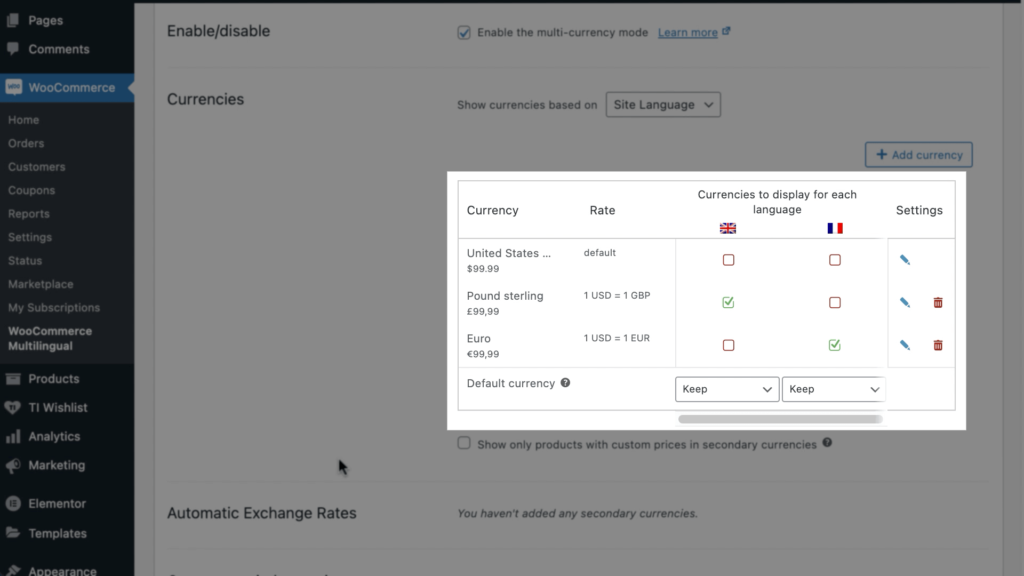The image size is (1024, 576).
Task: Click the '€99,99' price sample text
Action: pos(483,354)
